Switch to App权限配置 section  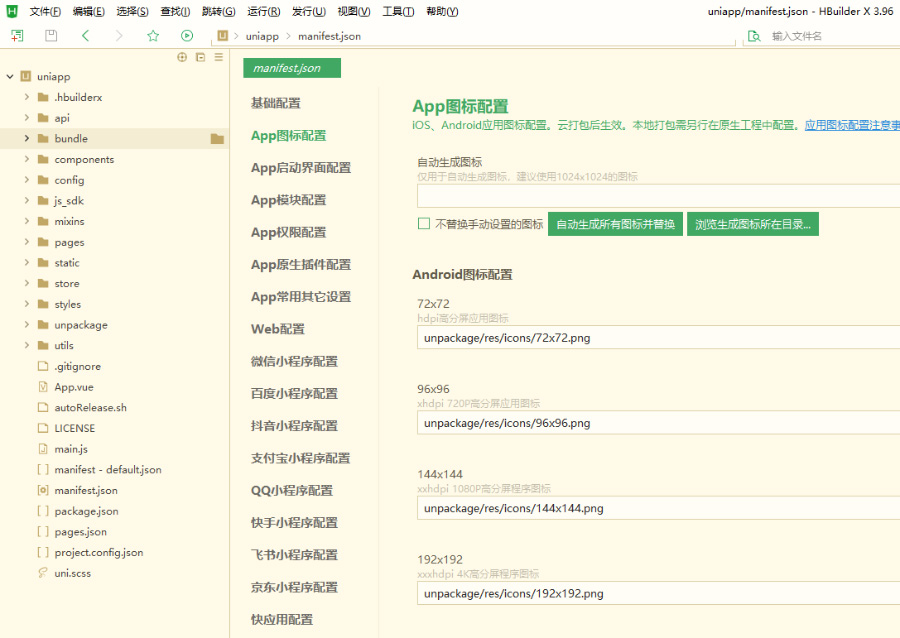click(288, 232)
